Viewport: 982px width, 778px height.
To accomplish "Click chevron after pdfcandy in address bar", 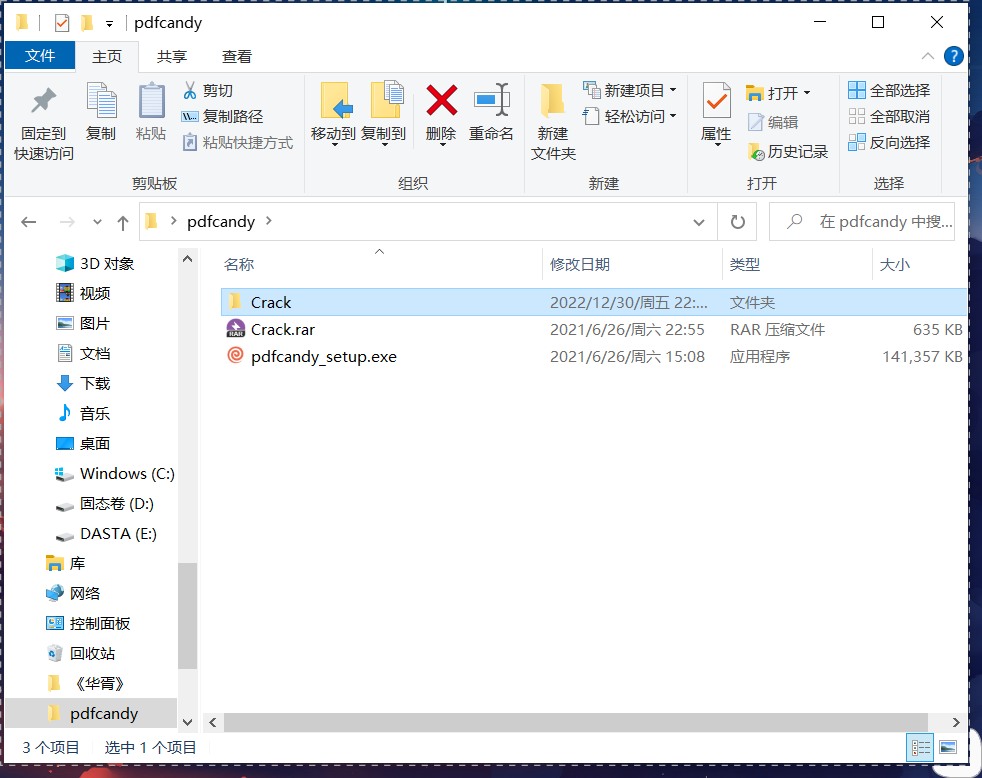I will 269,221.
